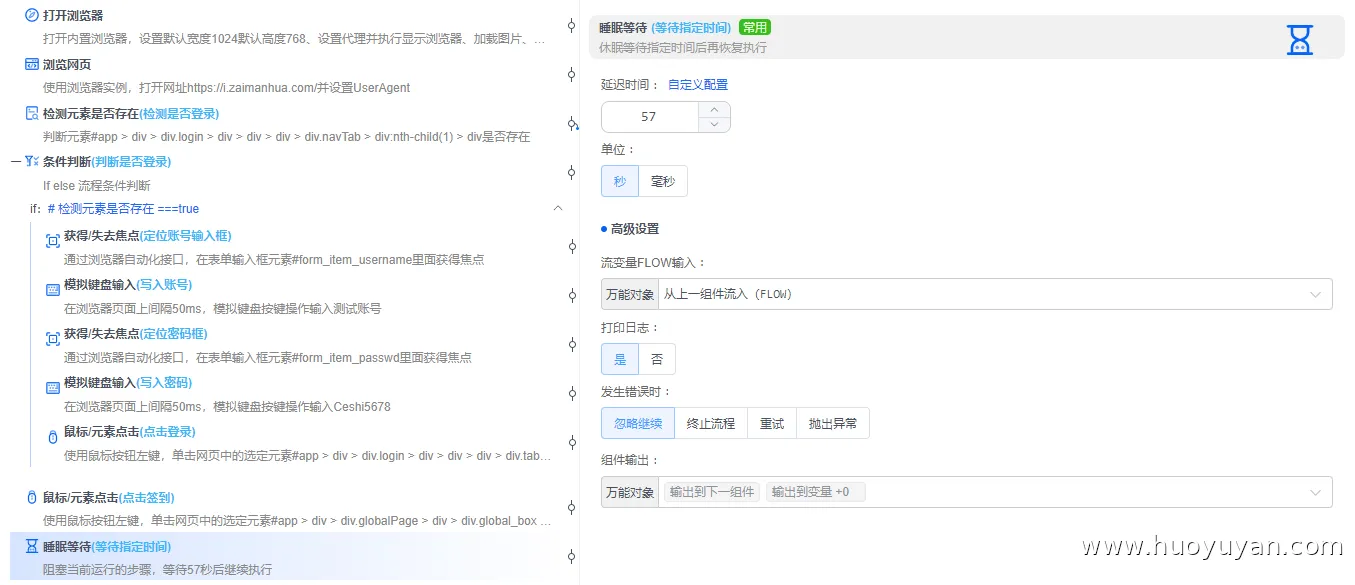Select 秒 as the delay unit

(x=620, y=181)
